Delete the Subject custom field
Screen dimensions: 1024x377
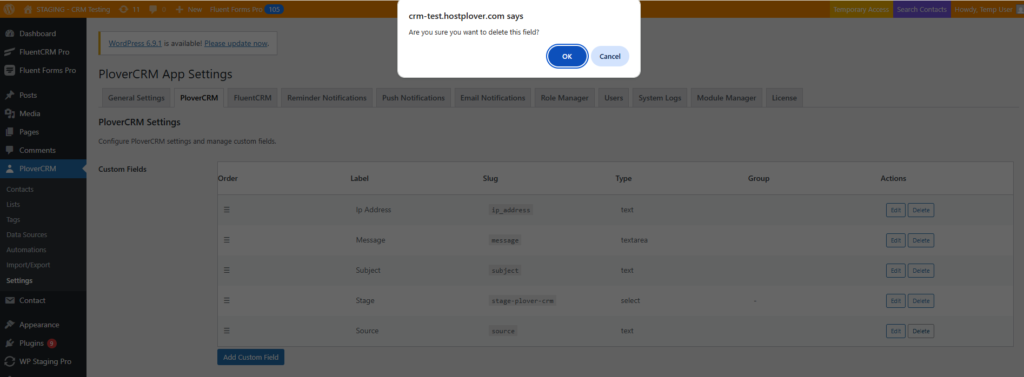(921, 270)
